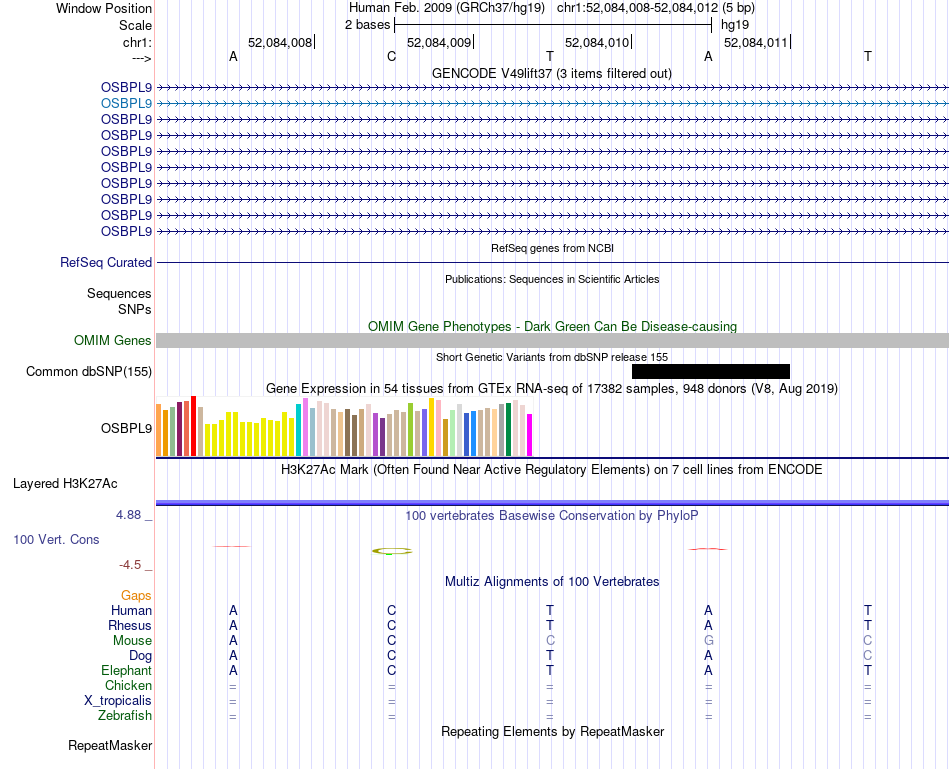
Task: Open the light-blue highlighted OSBPL9 transcript label
Action: coord(126,104)
